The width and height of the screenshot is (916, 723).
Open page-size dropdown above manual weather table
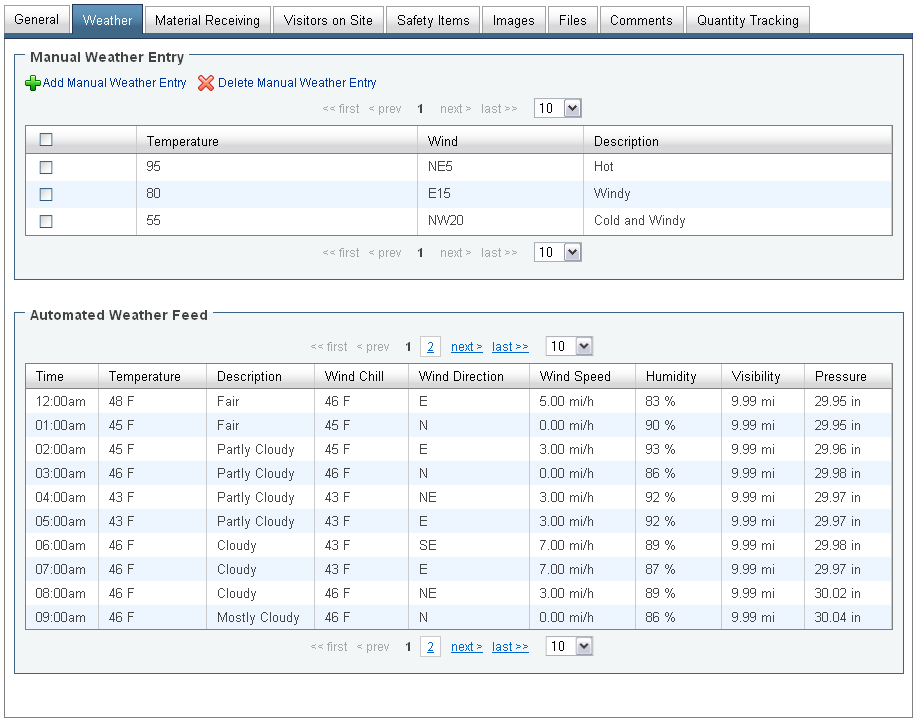click(558, 108)
